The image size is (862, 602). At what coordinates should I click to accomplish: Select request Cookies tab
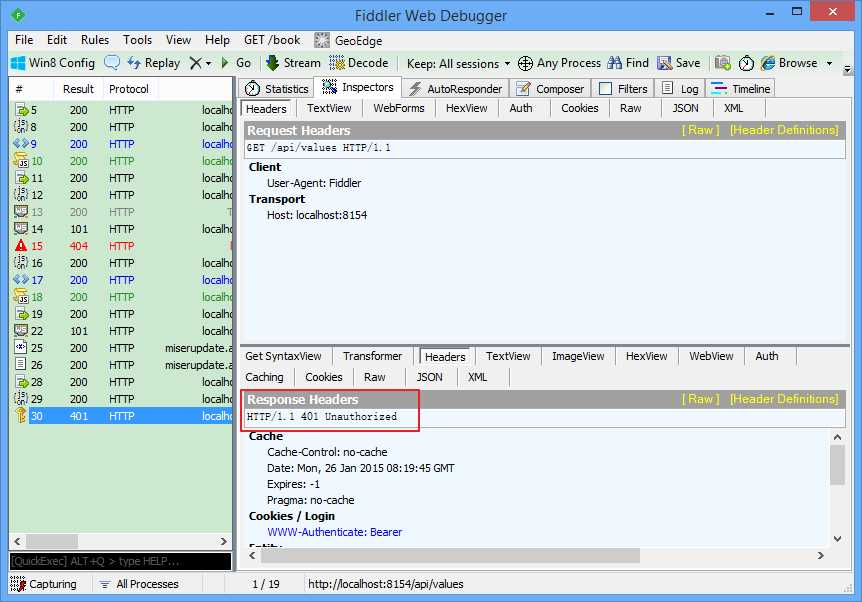[579, 108]
